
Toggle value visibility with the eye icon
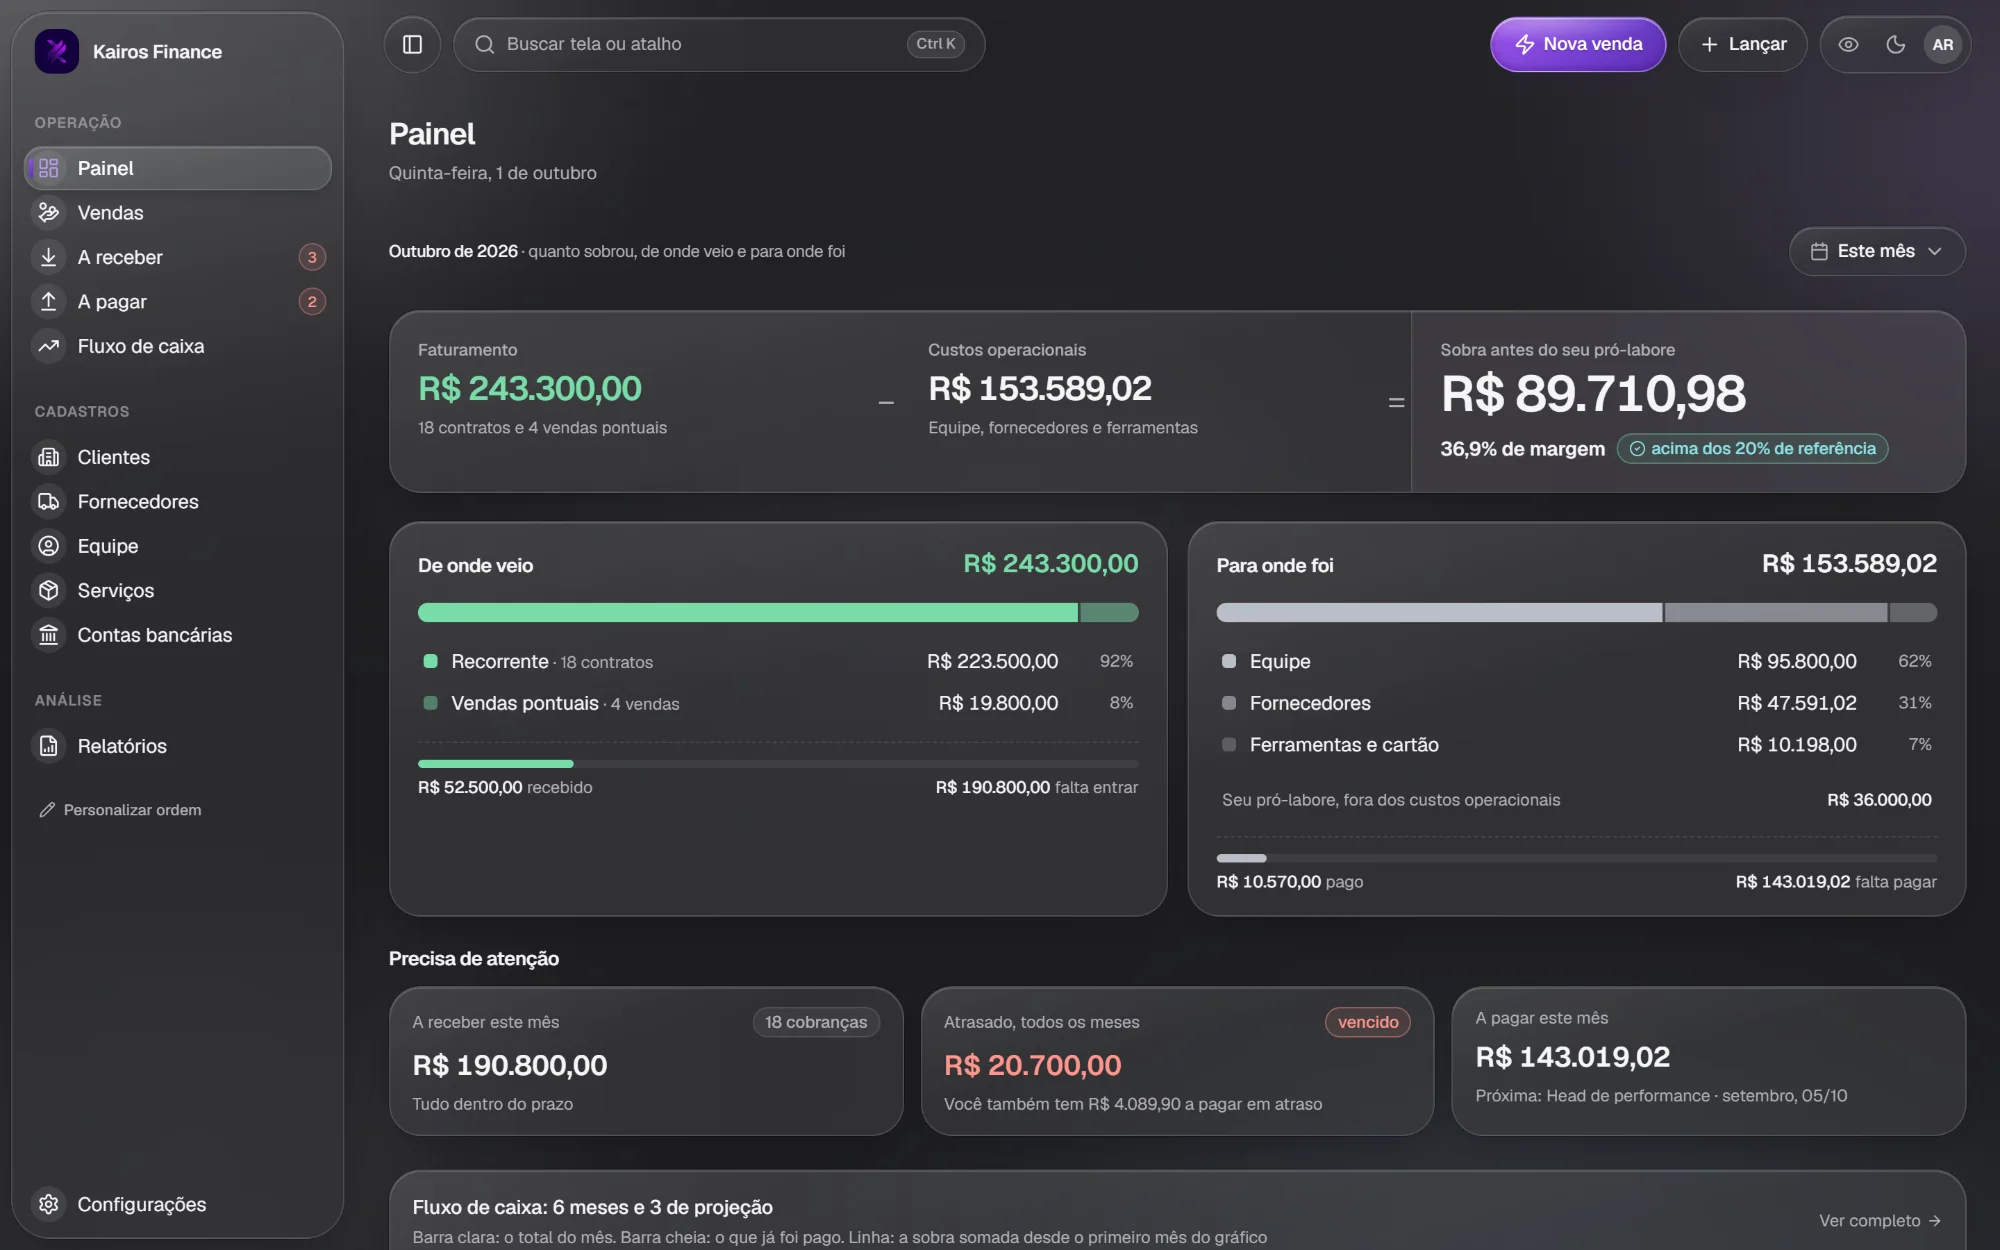click(x=1848, y=44)
